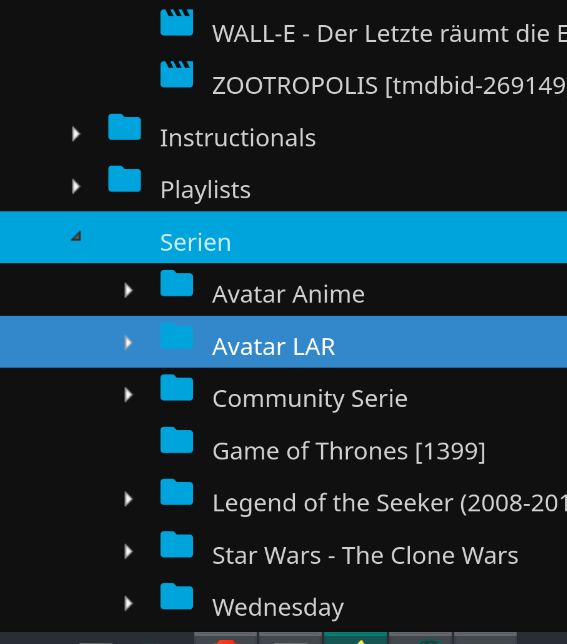Click the Game of Thrones folder icon

(x=177, y=440)
